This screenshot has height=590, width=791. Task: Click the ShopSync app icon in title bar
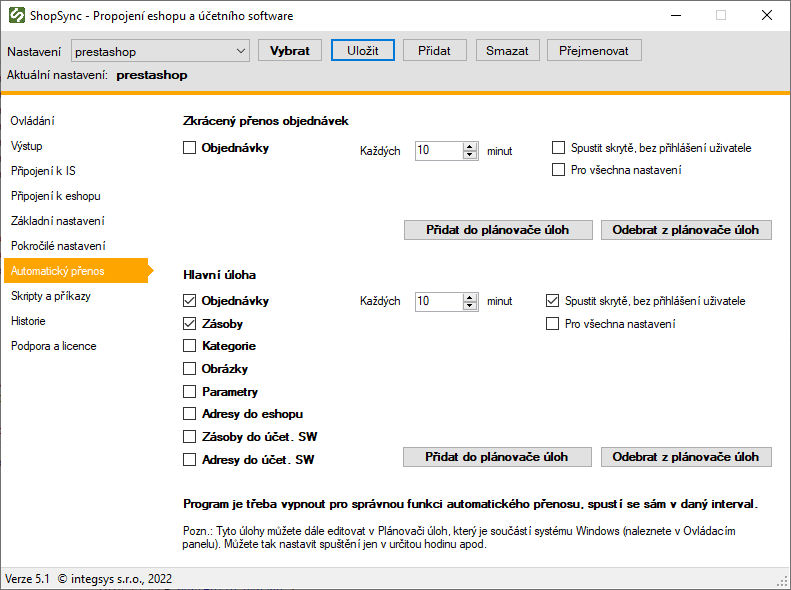pyautogui.click(x=16, y=16)
